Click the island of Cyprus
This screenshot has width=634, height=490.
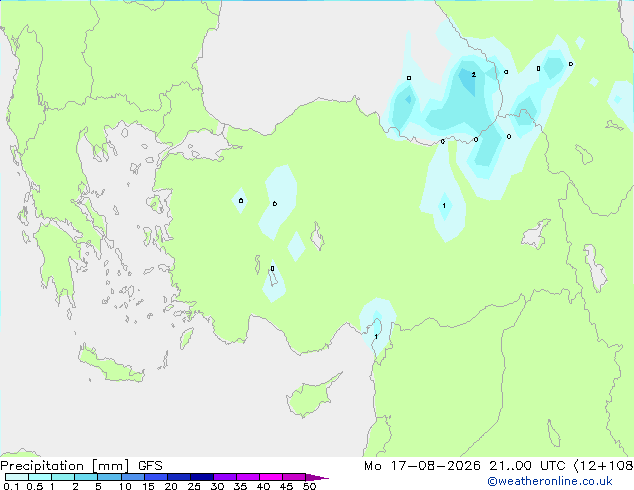pos(311,396)
